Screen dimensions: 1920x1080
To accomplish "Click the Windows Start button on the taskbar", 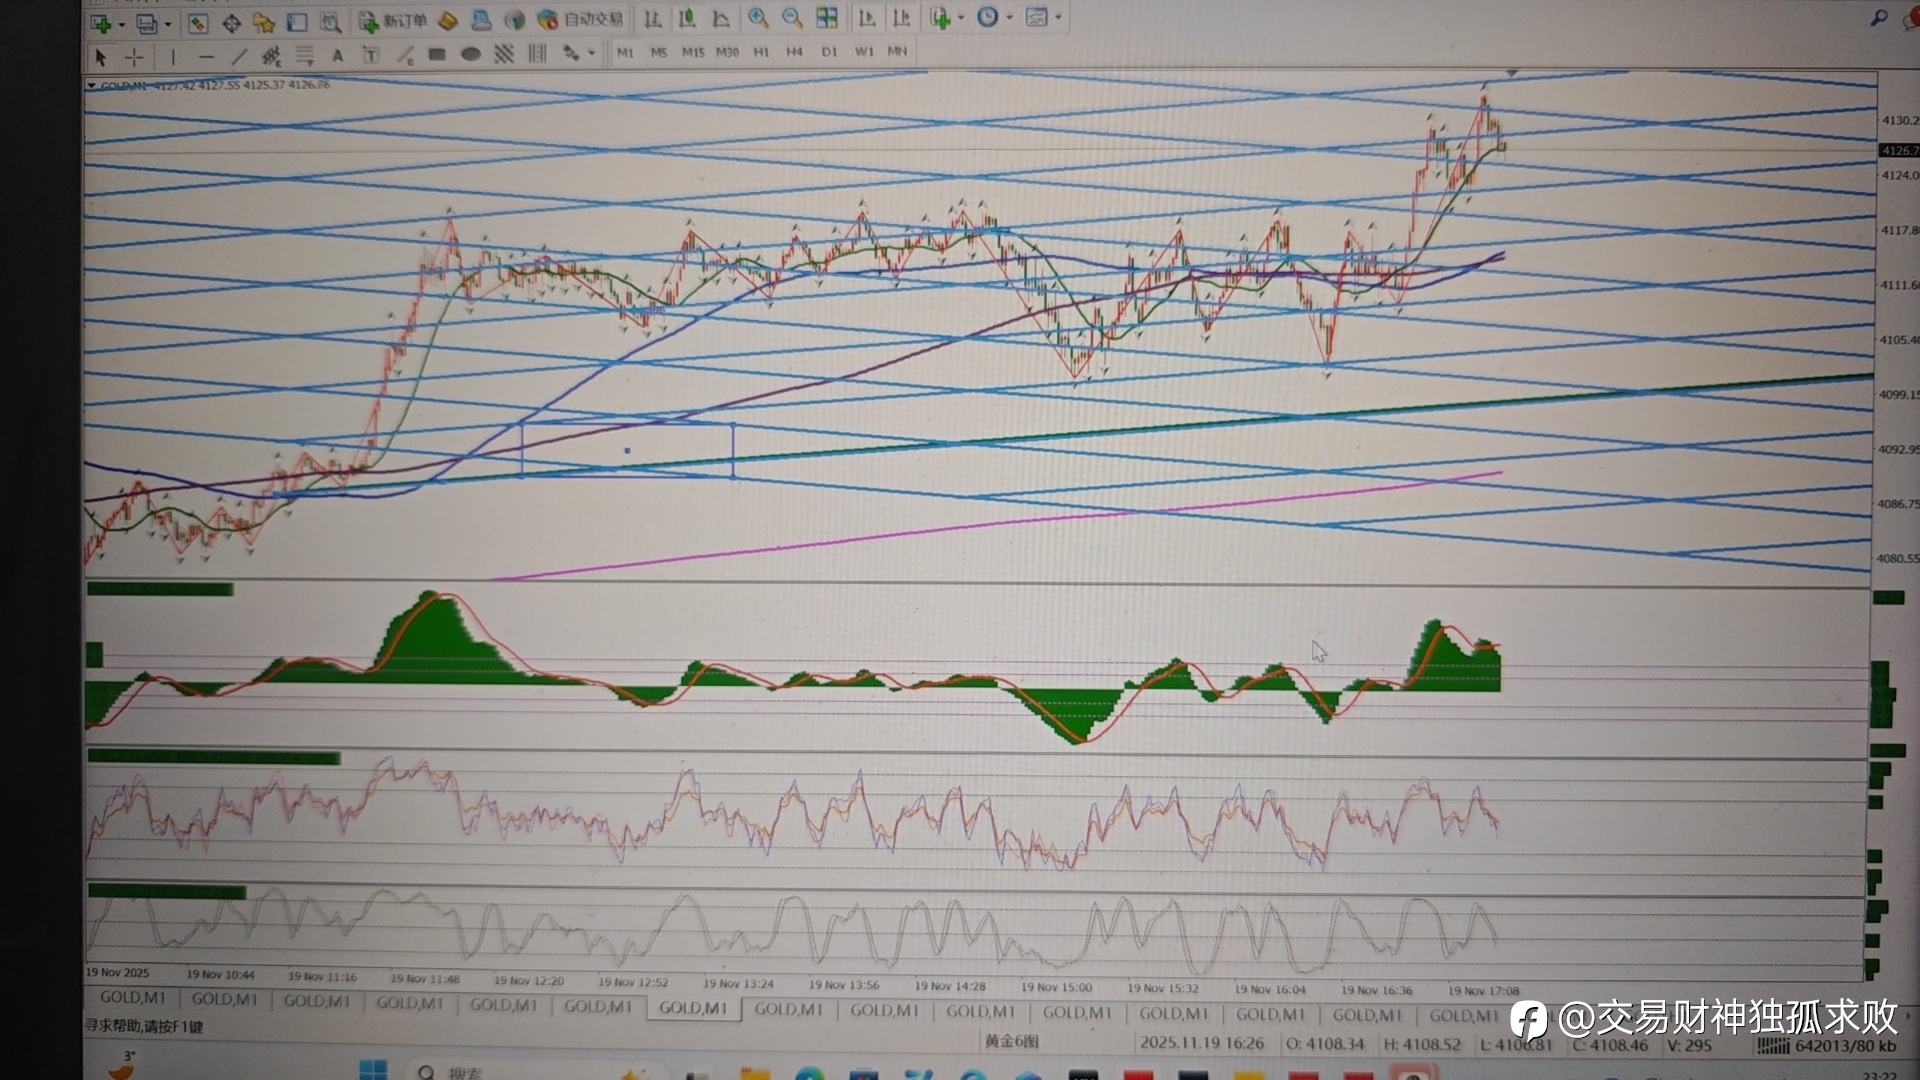I will pyautogui.click(x=373, y=1070).
